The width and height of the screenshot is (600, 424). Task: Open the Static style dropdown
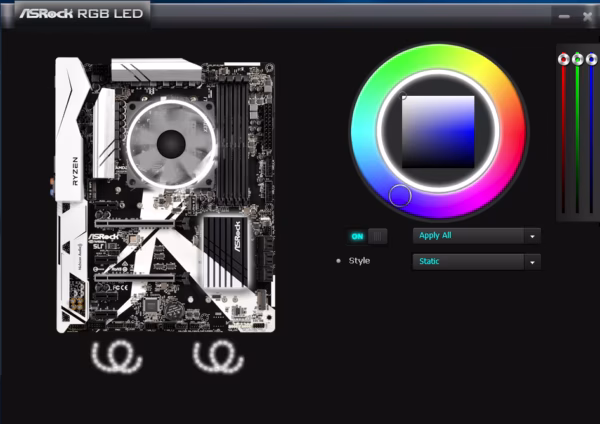tap(476, 262)
